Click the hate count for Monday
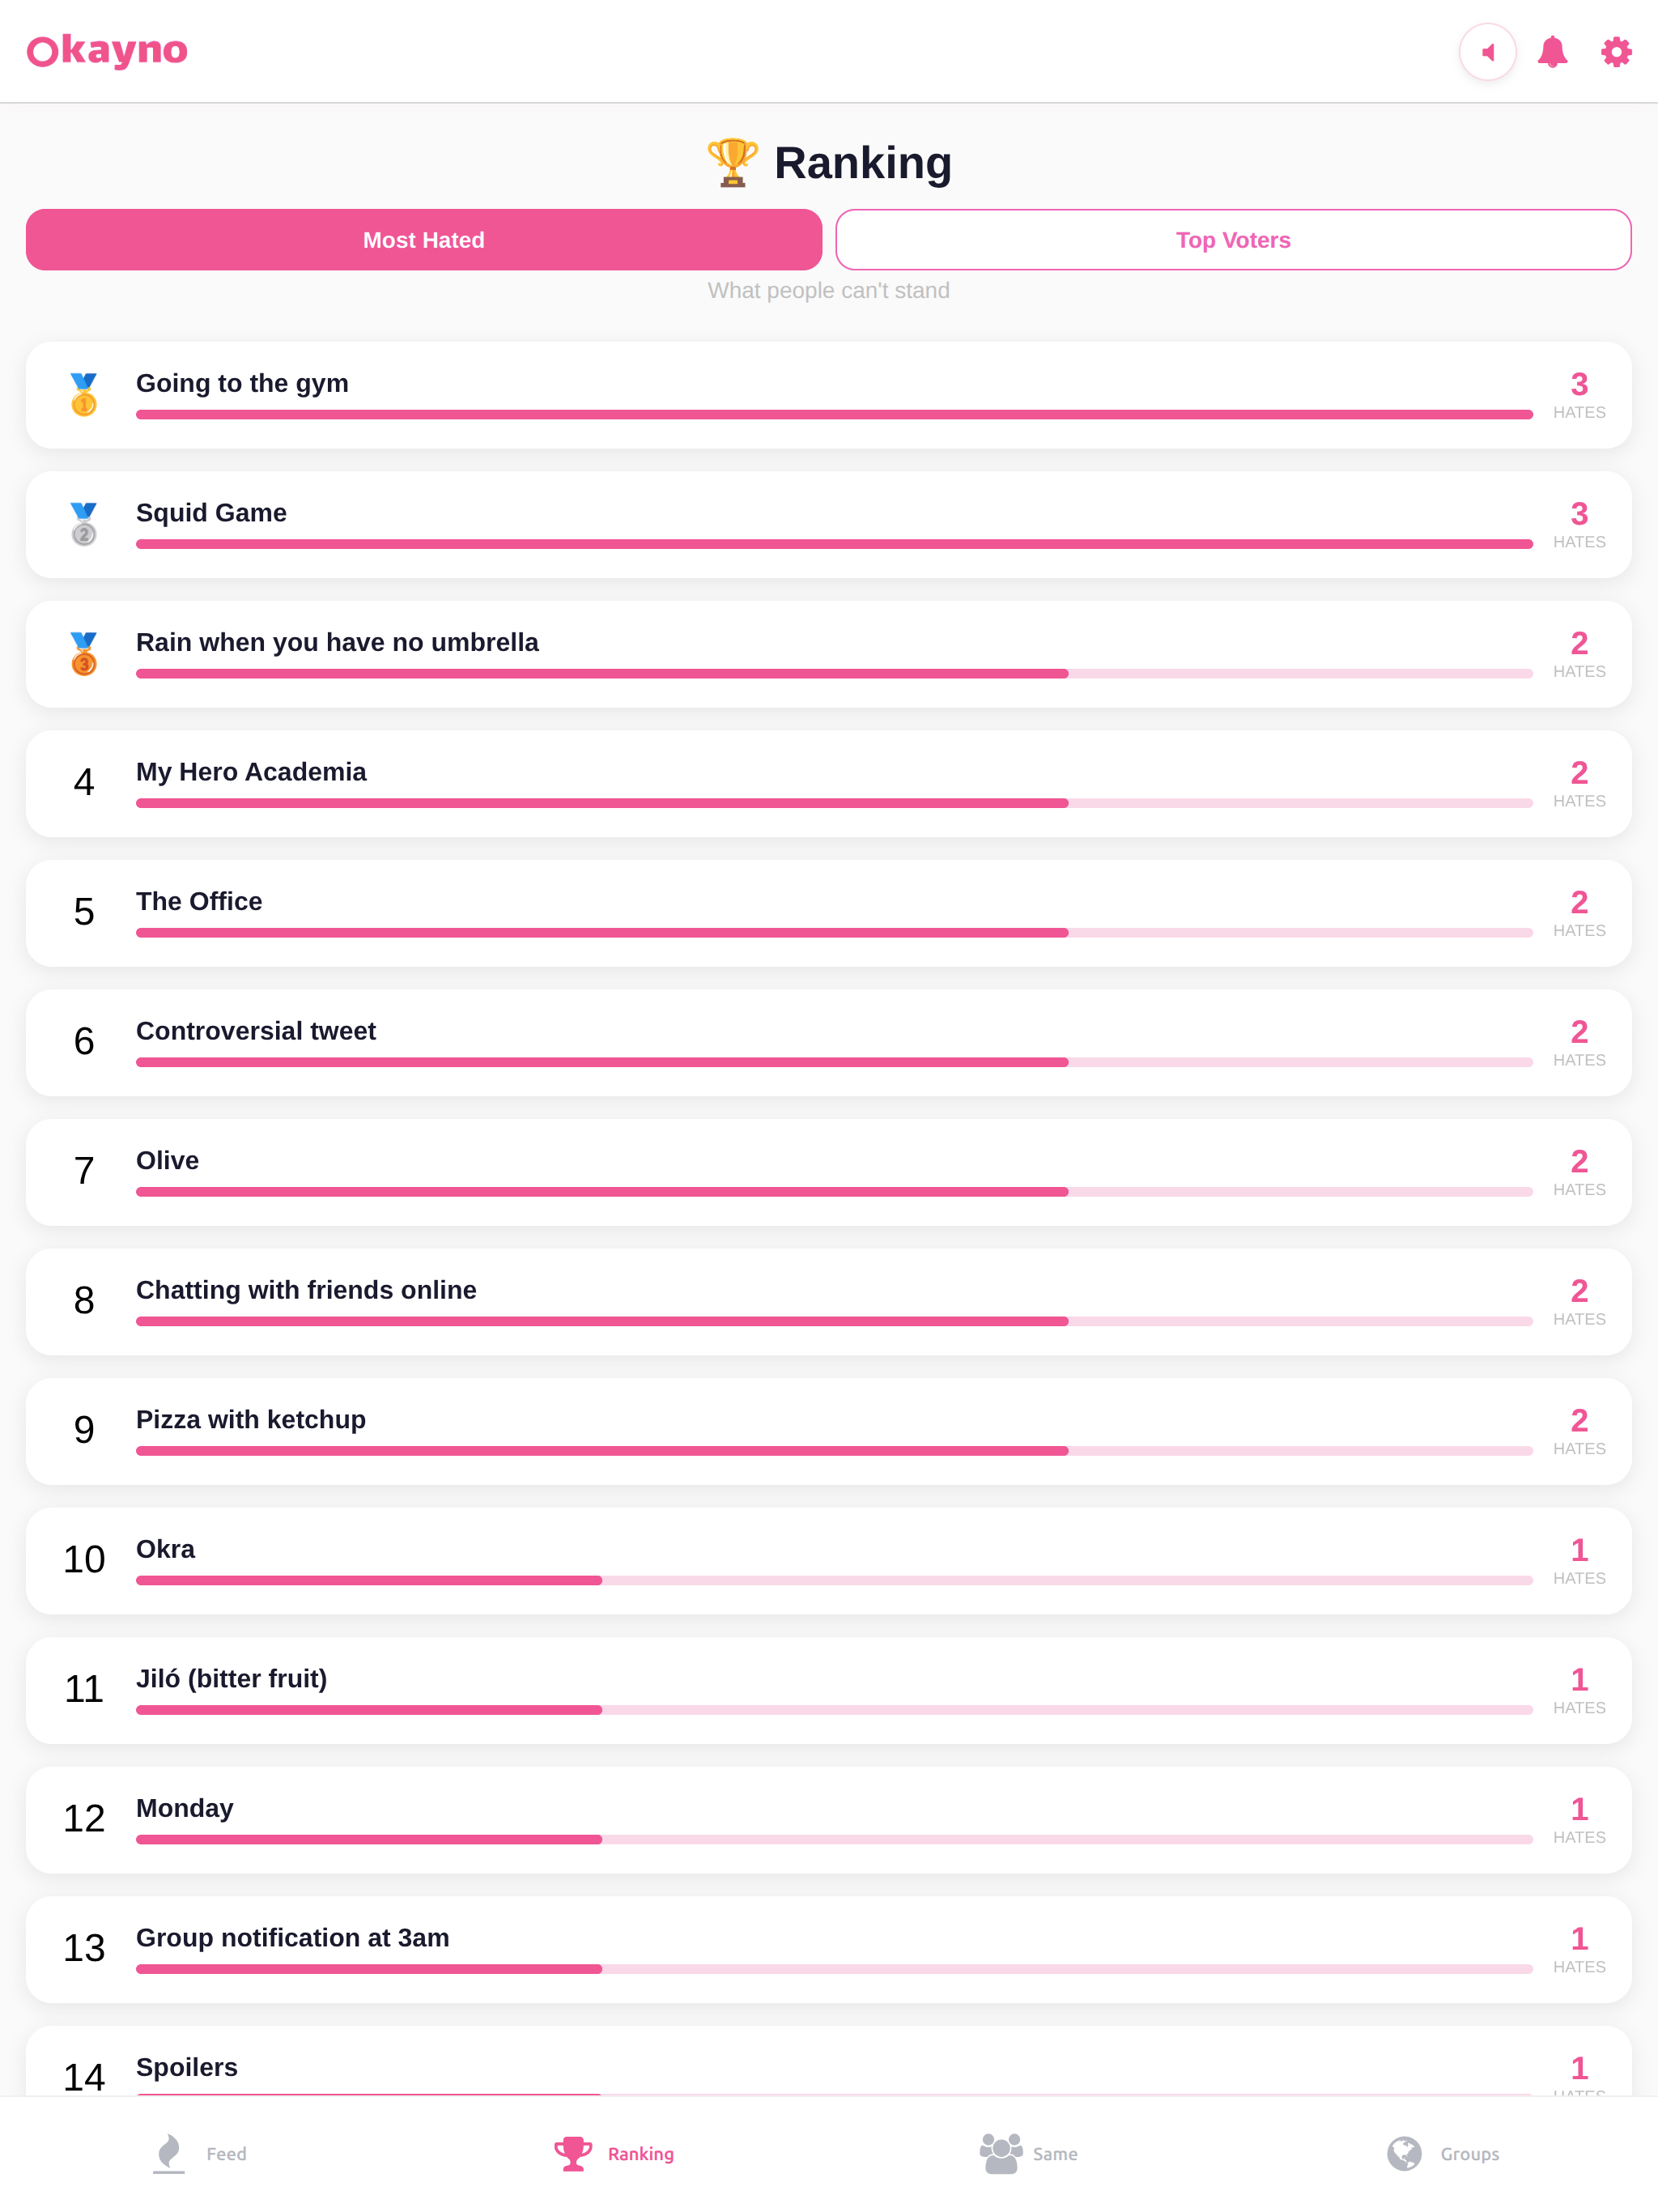Image resolution: width=1658 pixels, height=2212 pixels. pos(1579,1820)
